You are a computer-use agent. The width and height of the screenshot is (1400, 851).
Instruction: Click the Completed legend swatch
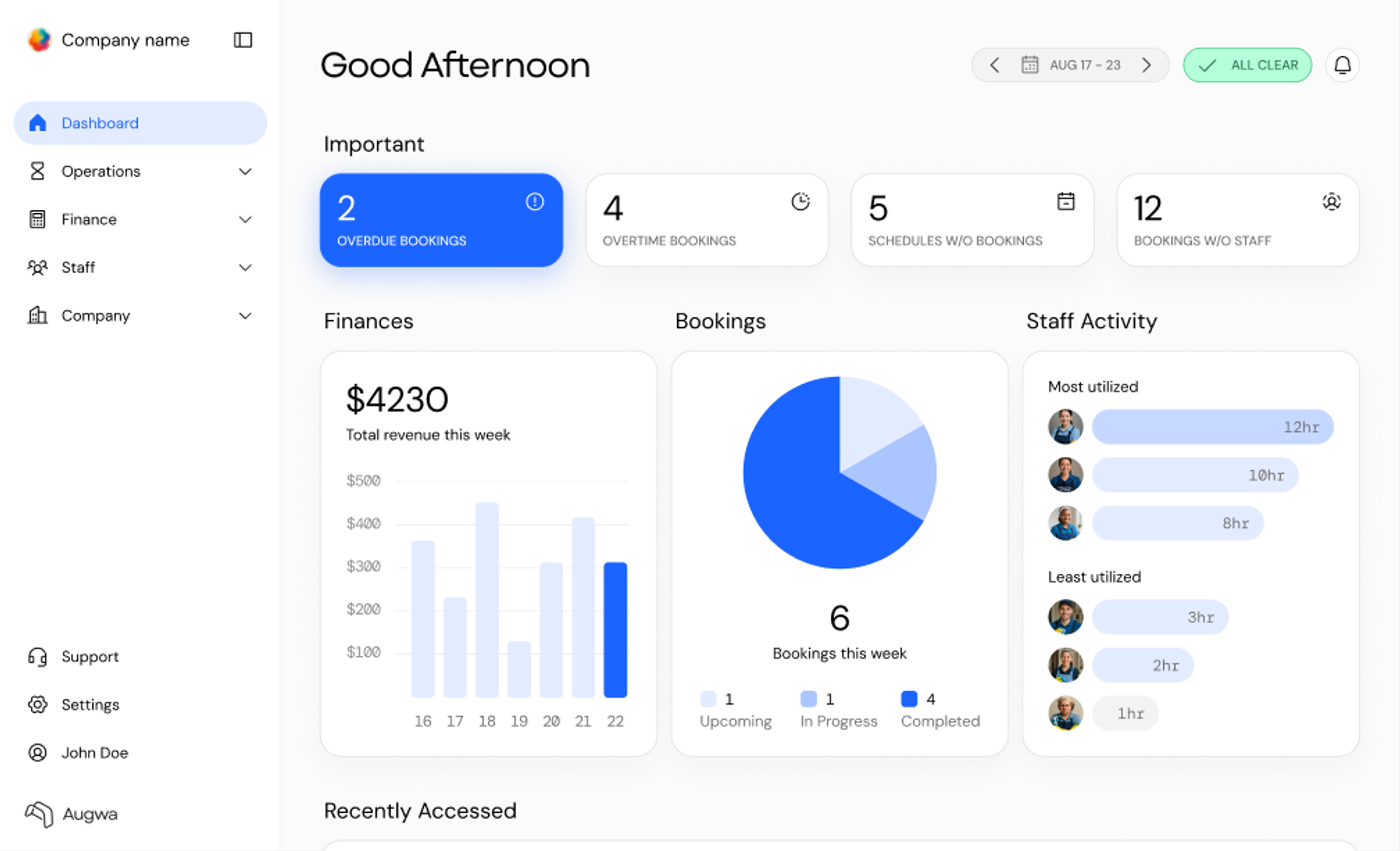coord(909,699)
